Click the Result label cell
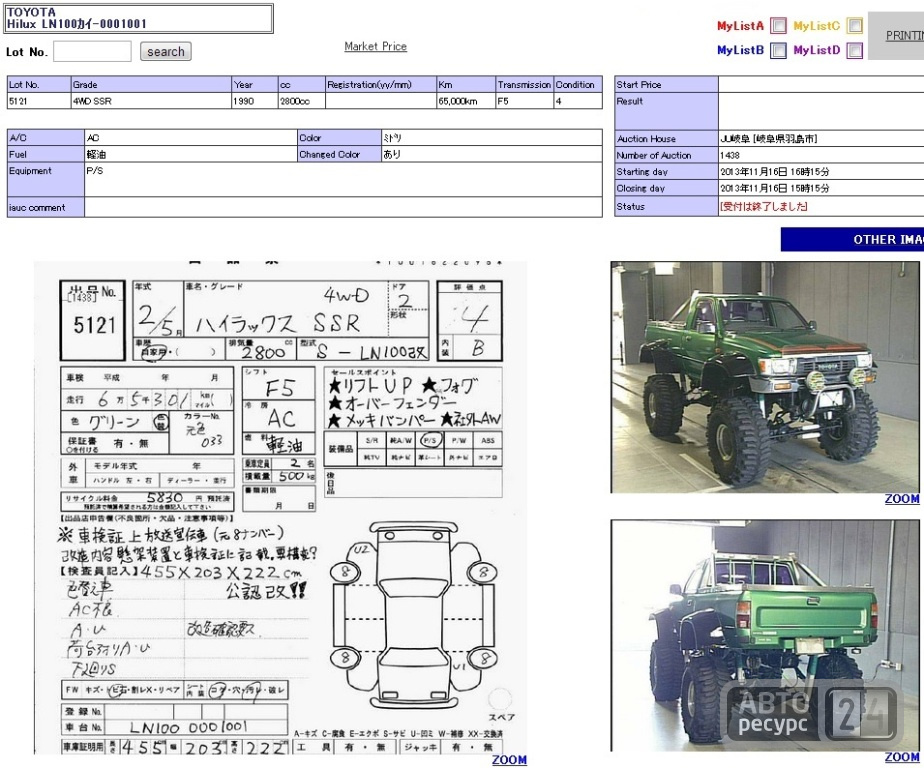This screenshot has height=768, width=924. pyautogui.click(x=666, y=111)
